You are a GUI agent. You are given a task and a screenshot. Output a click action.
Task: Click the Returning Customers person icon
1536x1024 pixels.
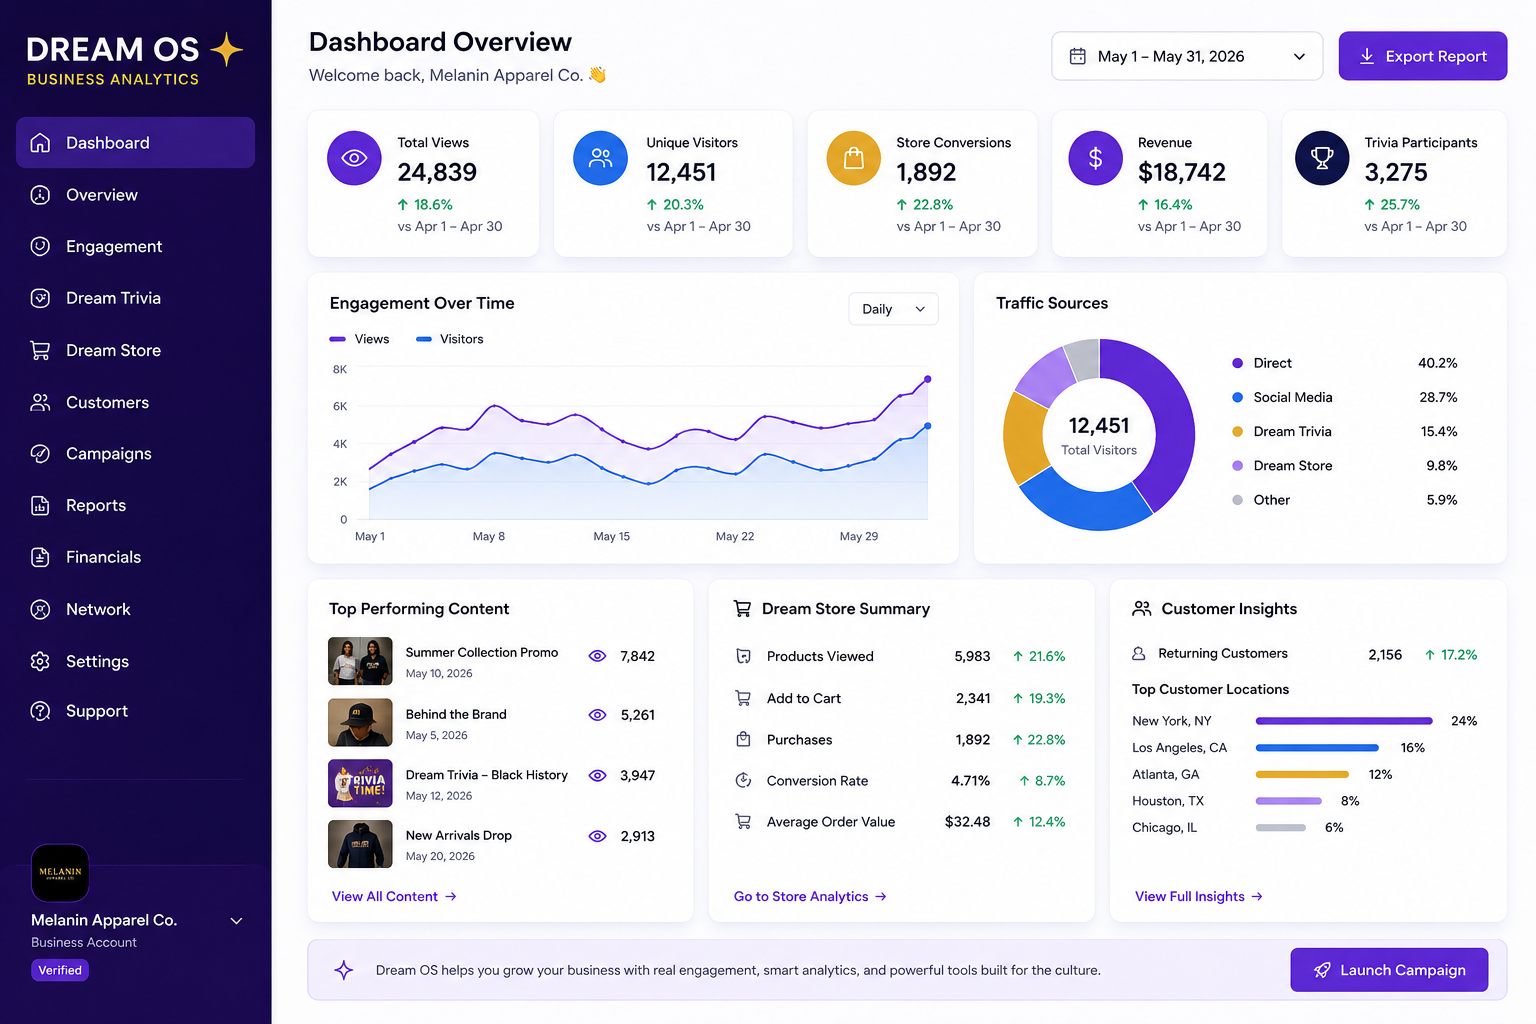point(1138,653)
